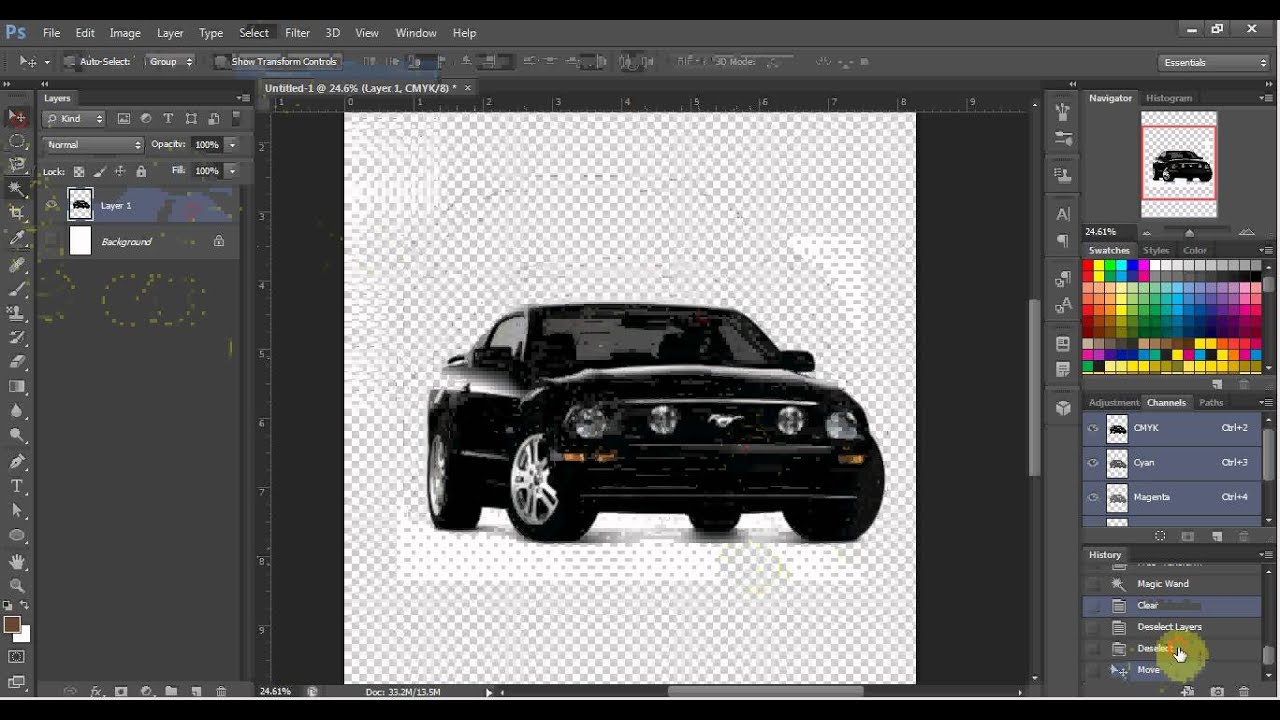Select the Gradient tool
This screenshot has width=1280, height=720.
click(x=17, y=386)
